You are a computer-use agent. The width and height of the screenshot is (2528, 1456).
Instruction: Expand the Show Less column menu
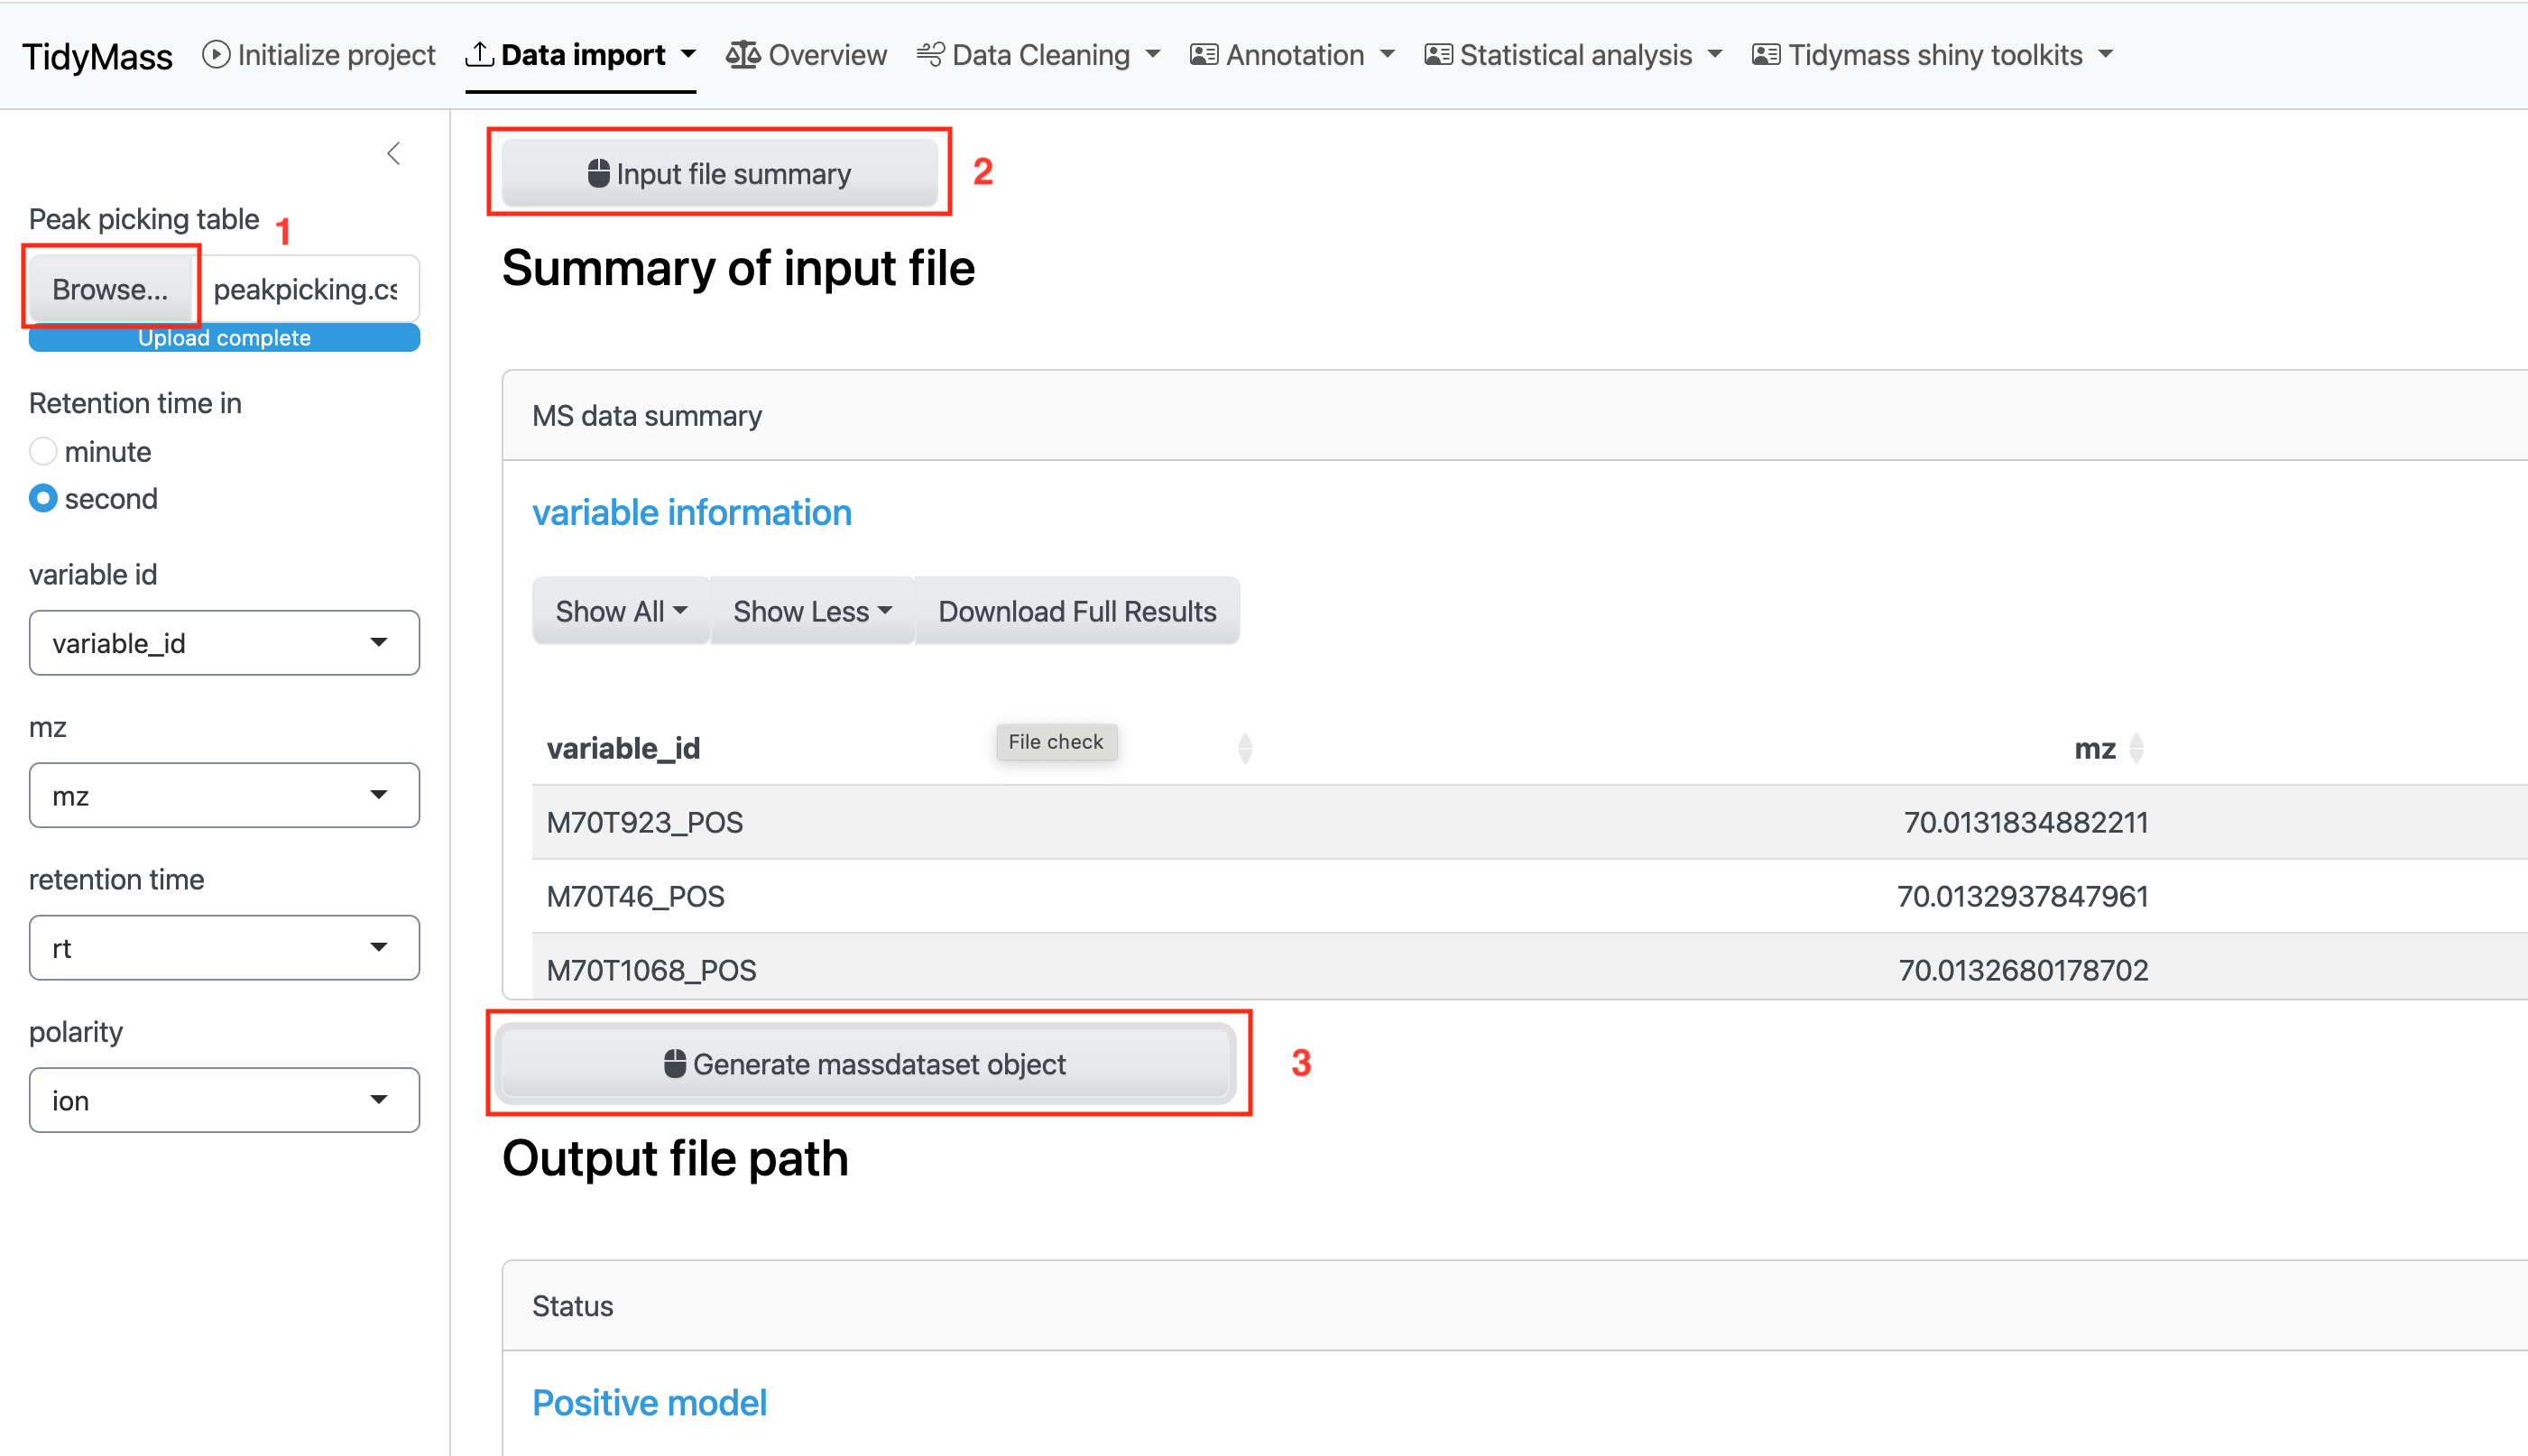(812, 611)
